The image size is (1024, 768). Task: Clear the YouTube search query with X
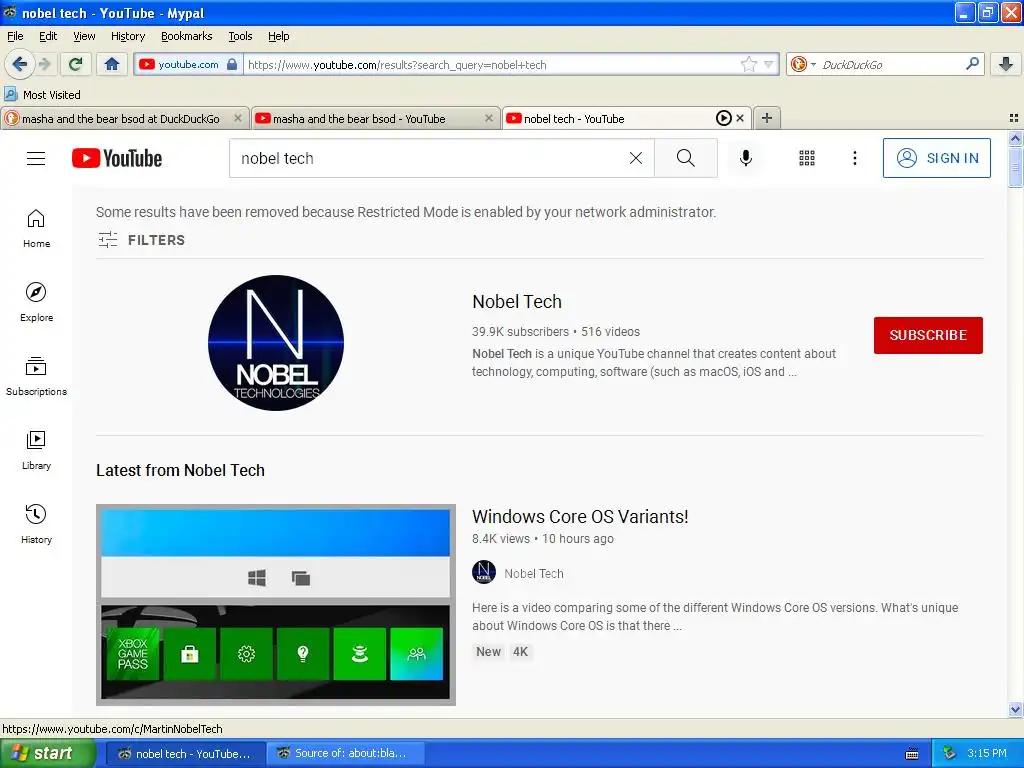coord(635,158)
